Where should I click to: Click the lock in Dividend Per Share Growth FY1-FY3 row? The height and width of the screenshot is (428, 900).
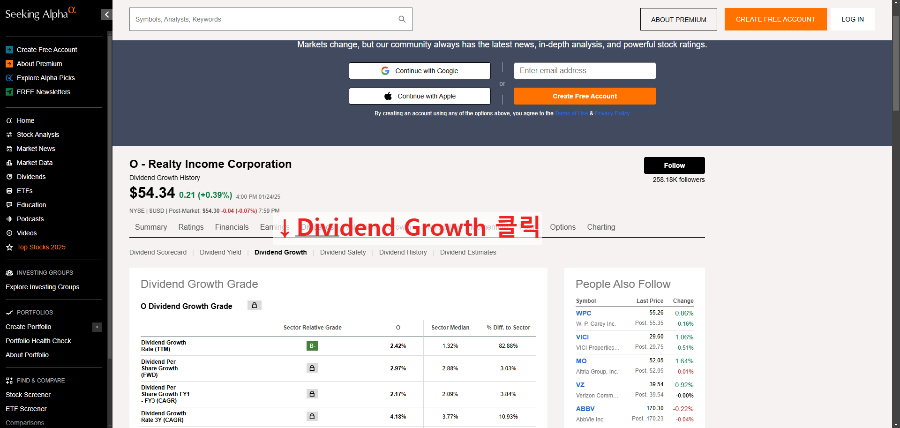tap(312, 394)
